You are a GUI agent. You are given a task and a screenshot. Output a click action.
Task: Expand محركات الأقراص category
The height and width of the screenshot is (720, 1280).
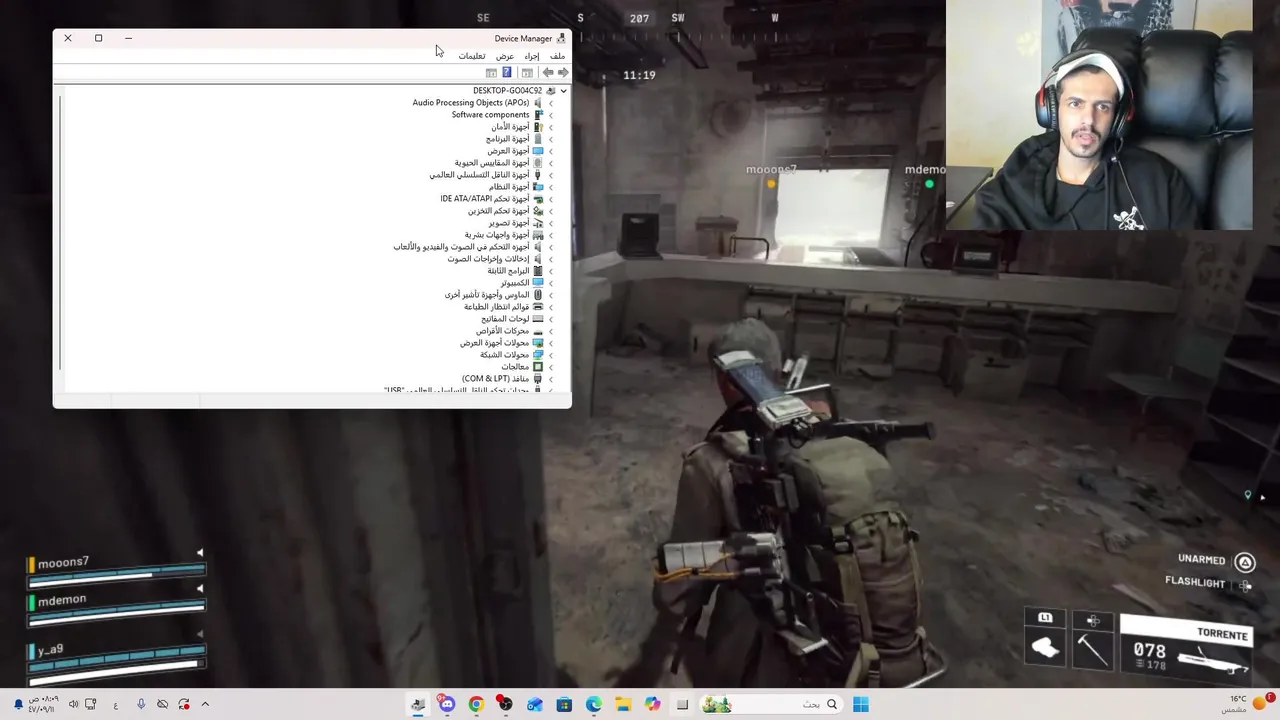coord(551,331)
